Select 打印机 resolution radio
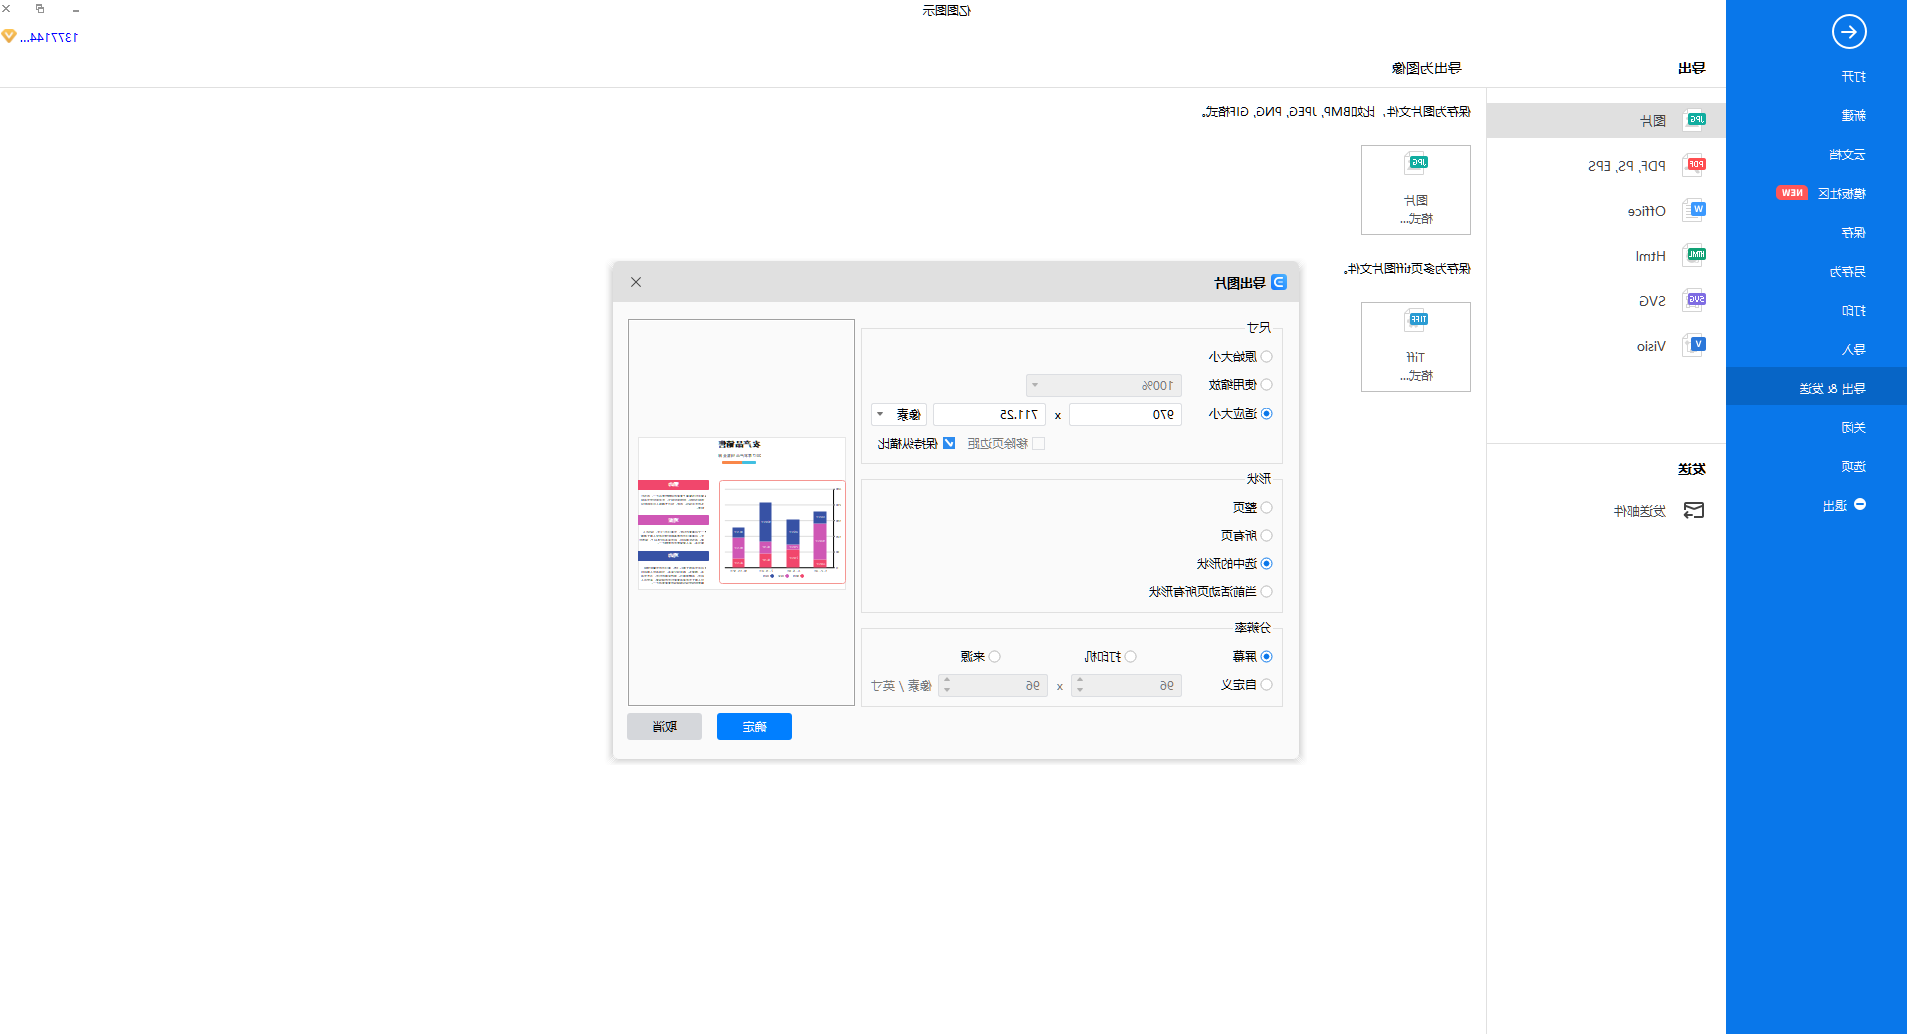 (x=1130, y=657)
